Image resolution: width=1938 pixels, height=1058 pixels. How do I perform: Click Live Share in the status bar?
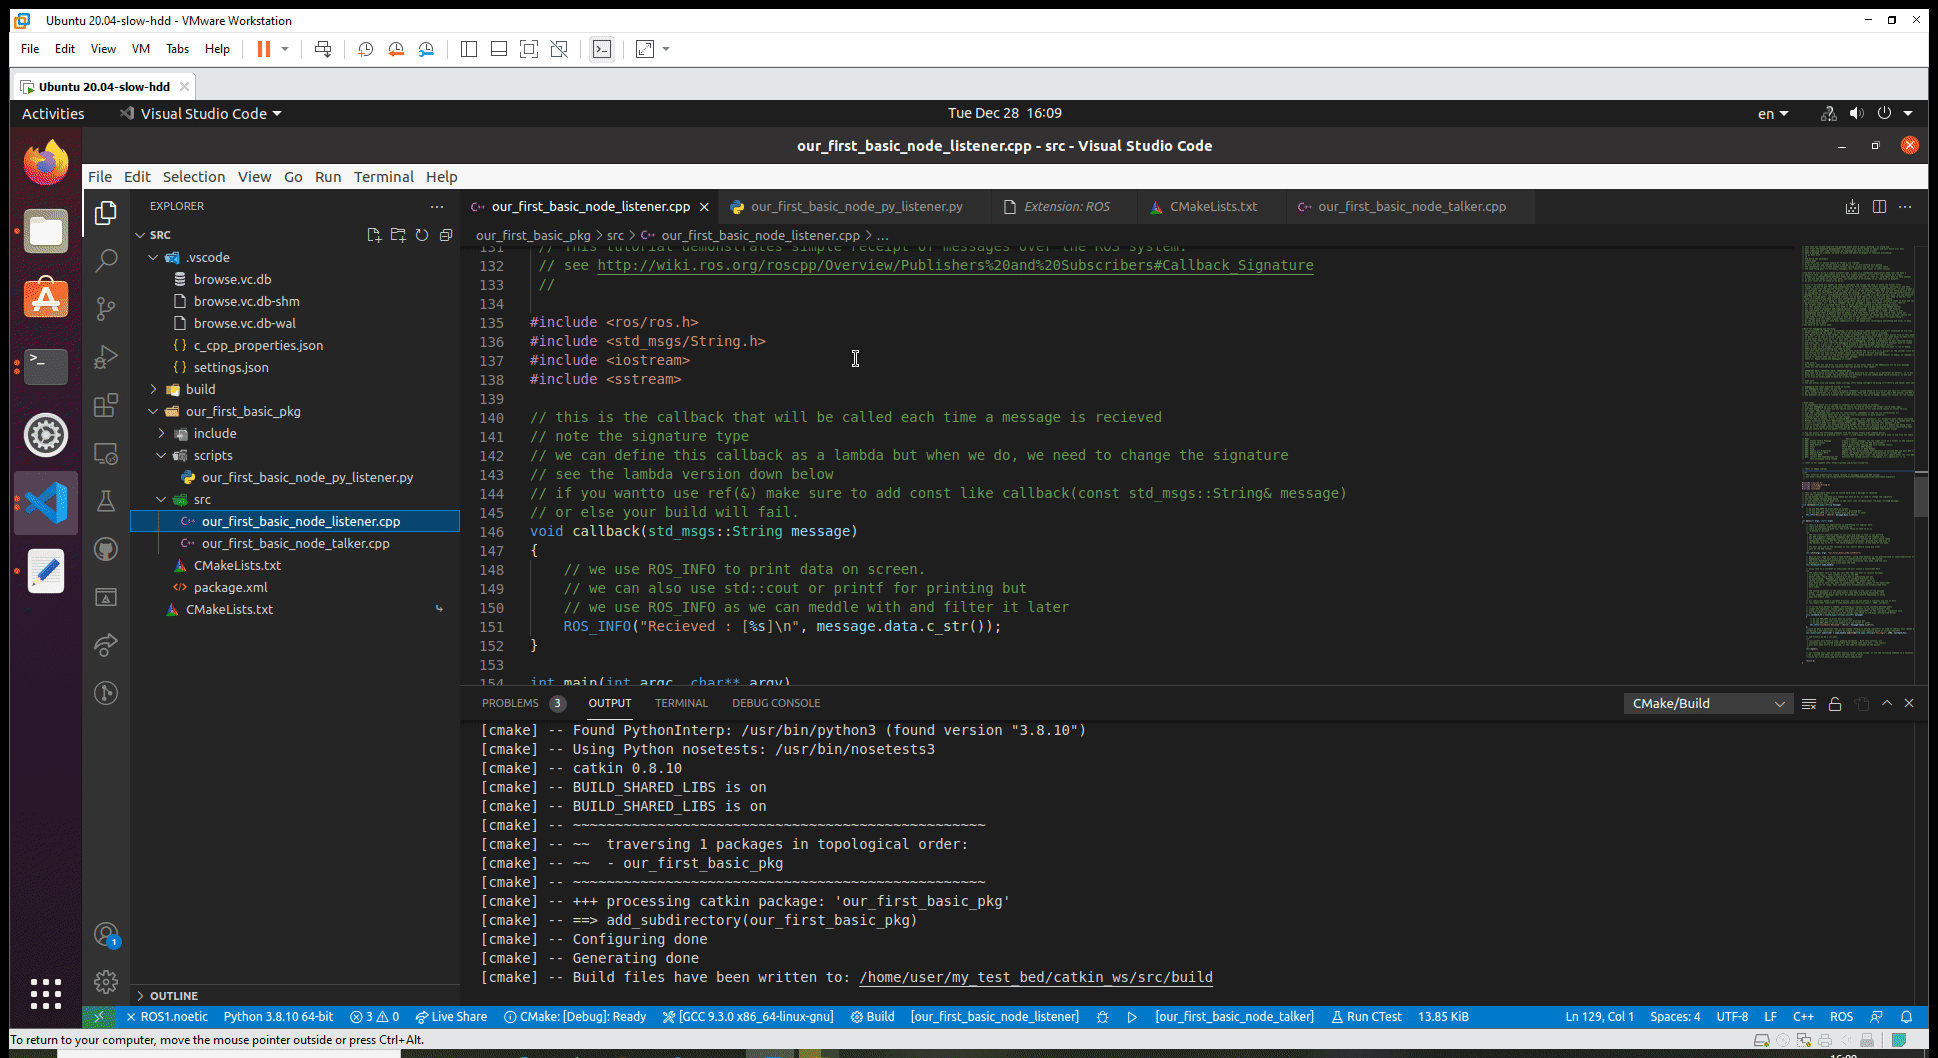click(x=451, y=1017)
